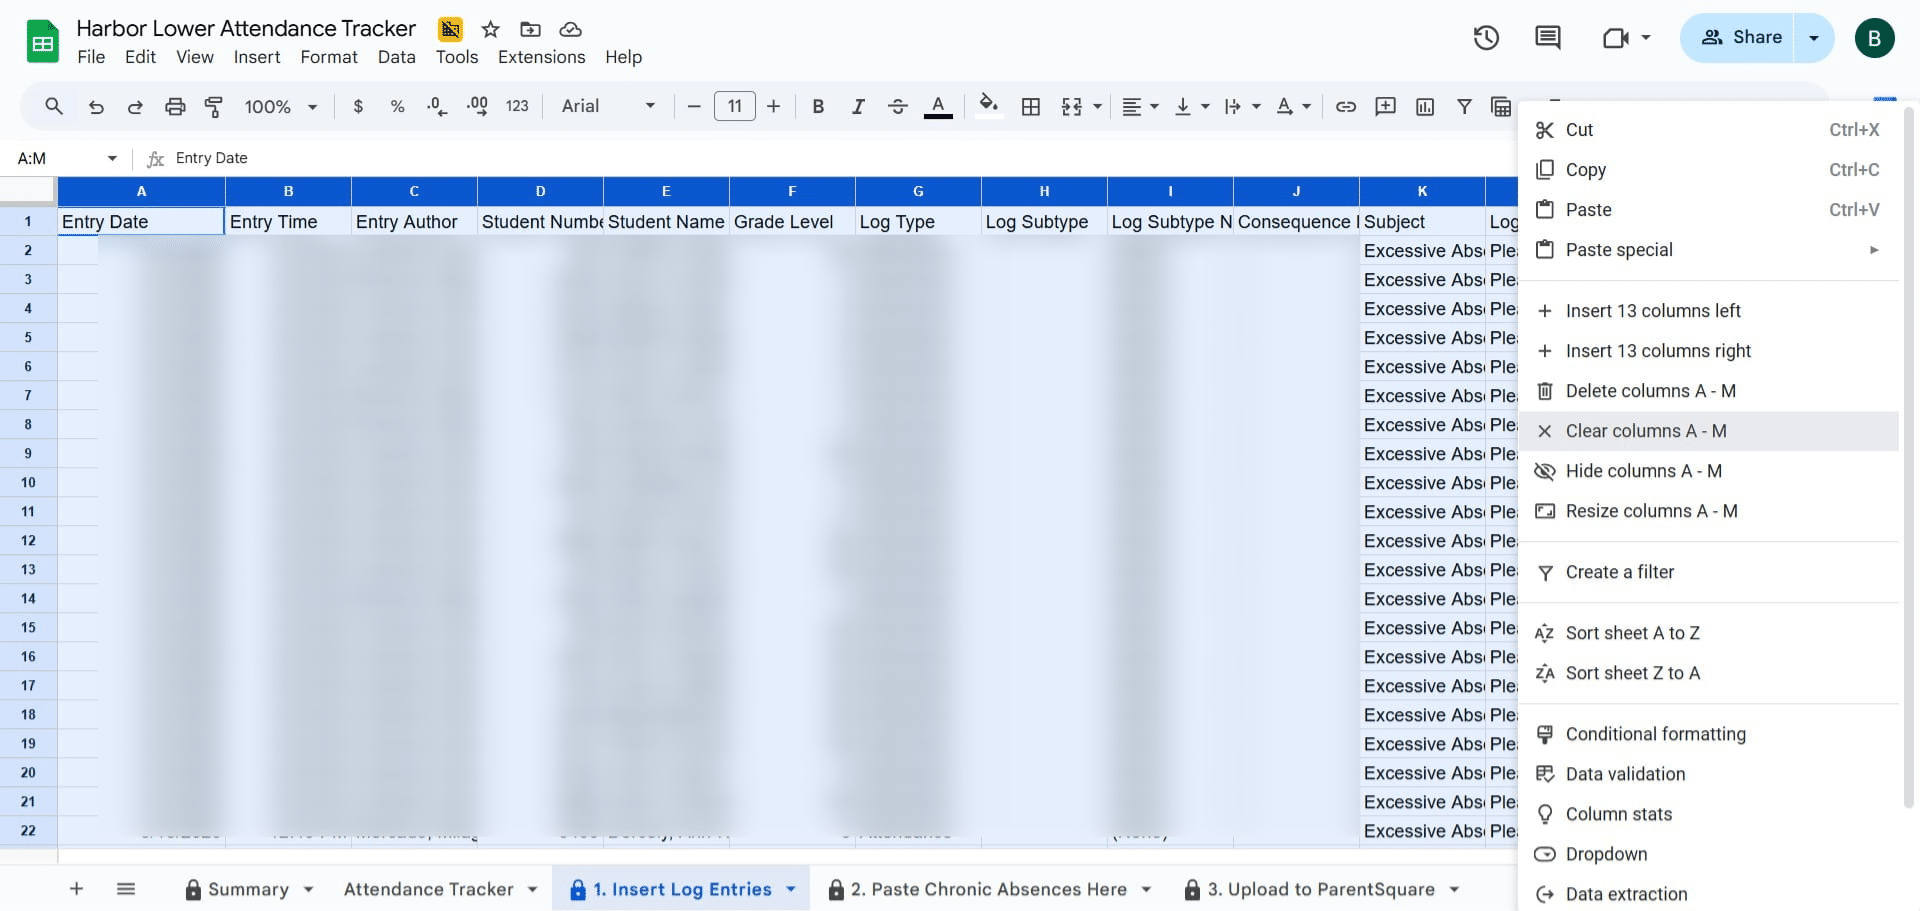1920x911 pixels.
Task: Click the redo arrow icon
Action: 135,106
